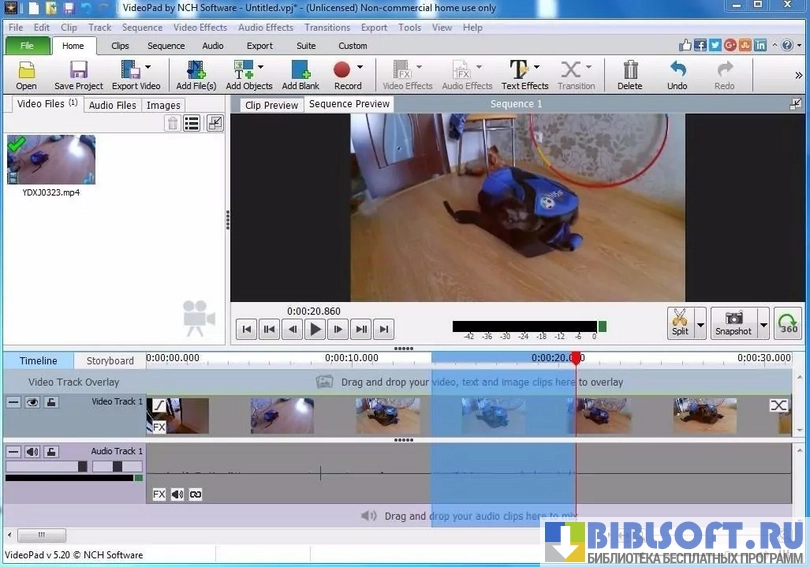The height and width of the screenshot is (567, 810).
Task: Switch to the Clip Preview tab
Action: (271, 105)
